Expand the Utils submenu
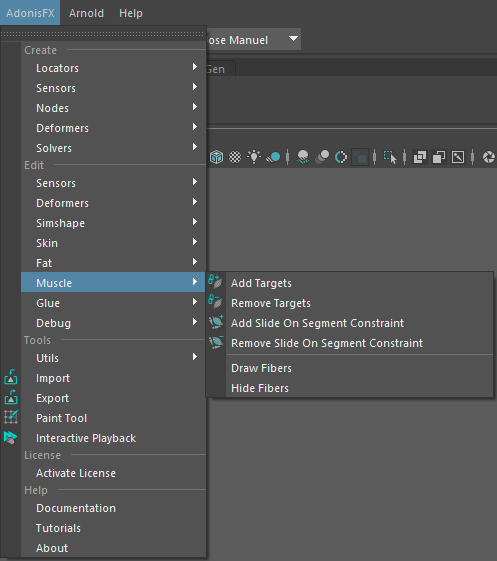Screen dimensions: 497x561 (x=113, y=358)
